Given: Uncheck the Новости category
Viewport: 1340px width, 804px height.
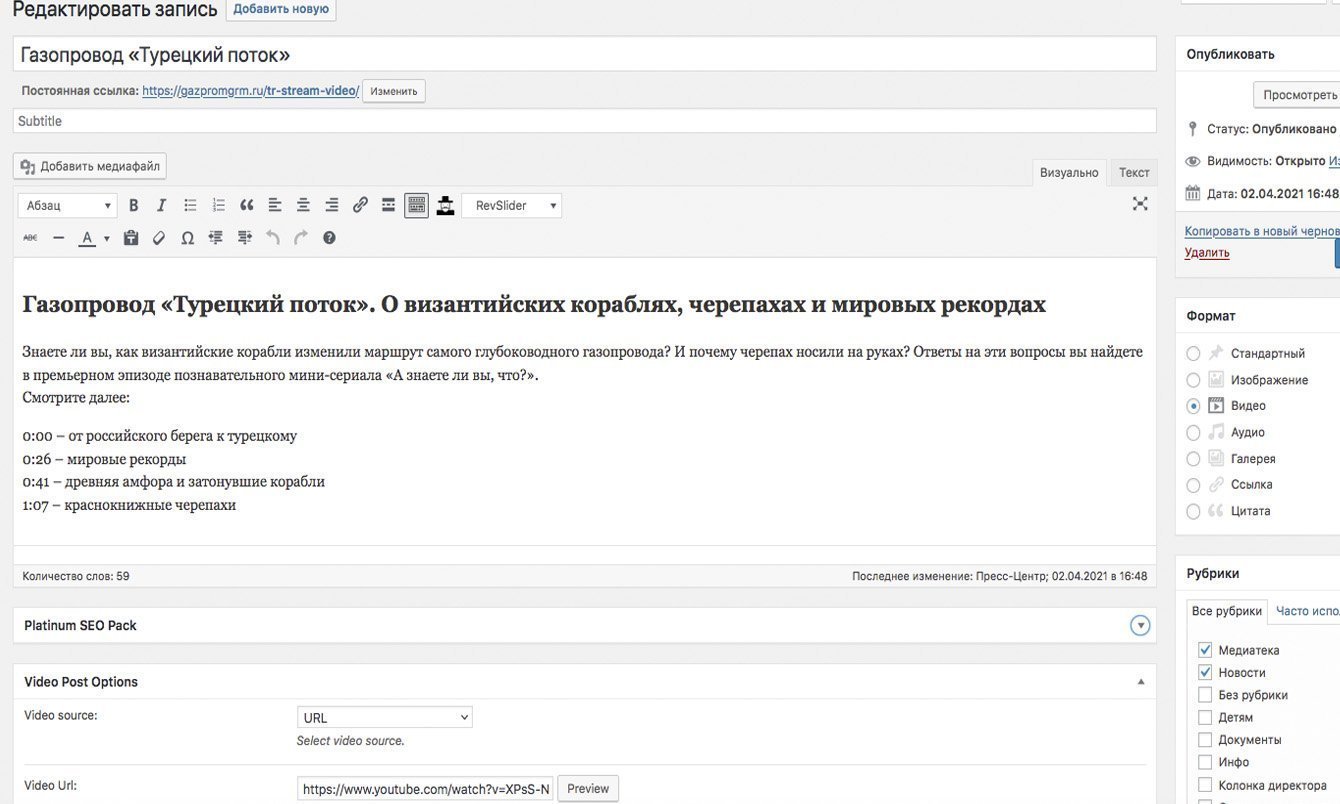Looking at the screenshot, I should click(1205, 673).
